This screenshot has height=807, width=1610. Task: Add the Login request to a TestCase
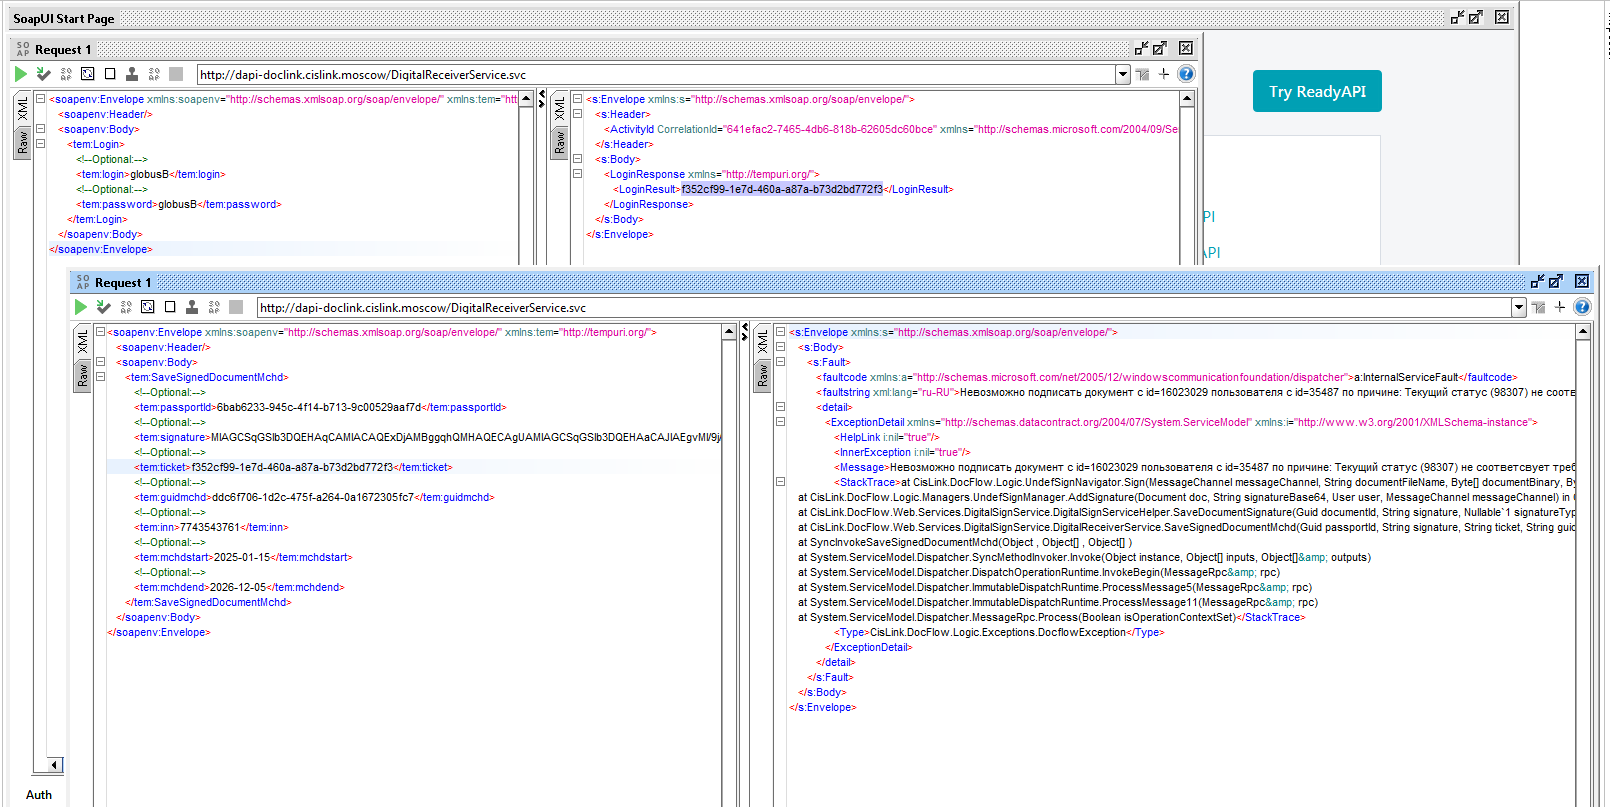[x=43, y=74]
